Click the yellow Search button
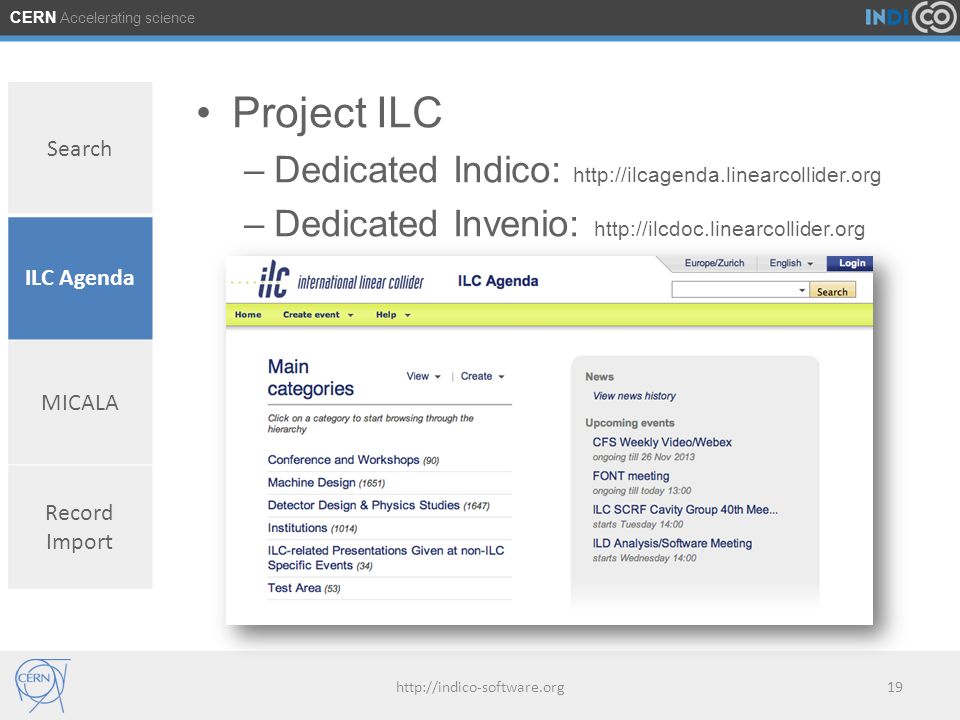 pyautogui.click(x=833, y=291)
